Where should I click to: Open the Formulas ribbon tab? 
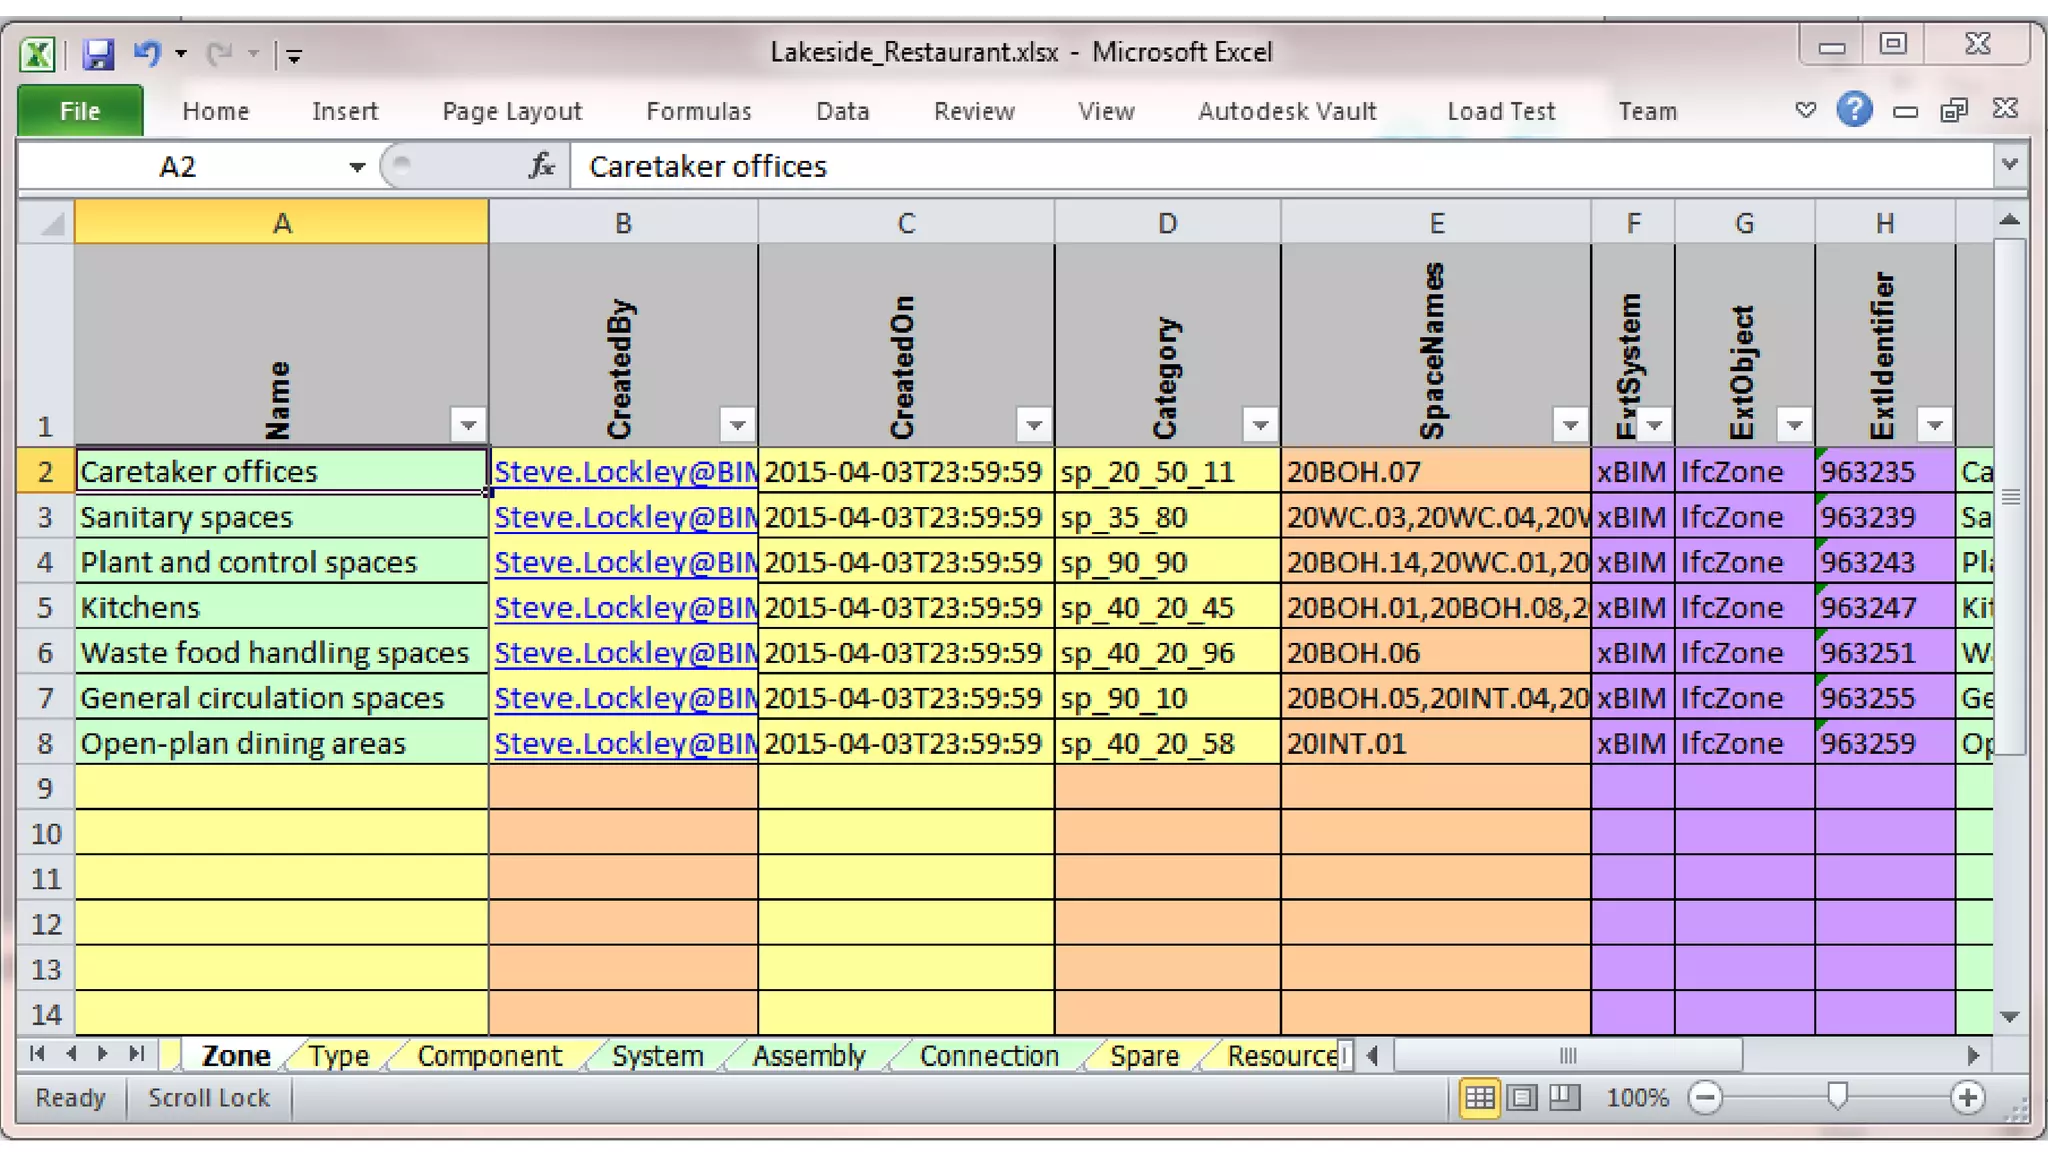698,111
